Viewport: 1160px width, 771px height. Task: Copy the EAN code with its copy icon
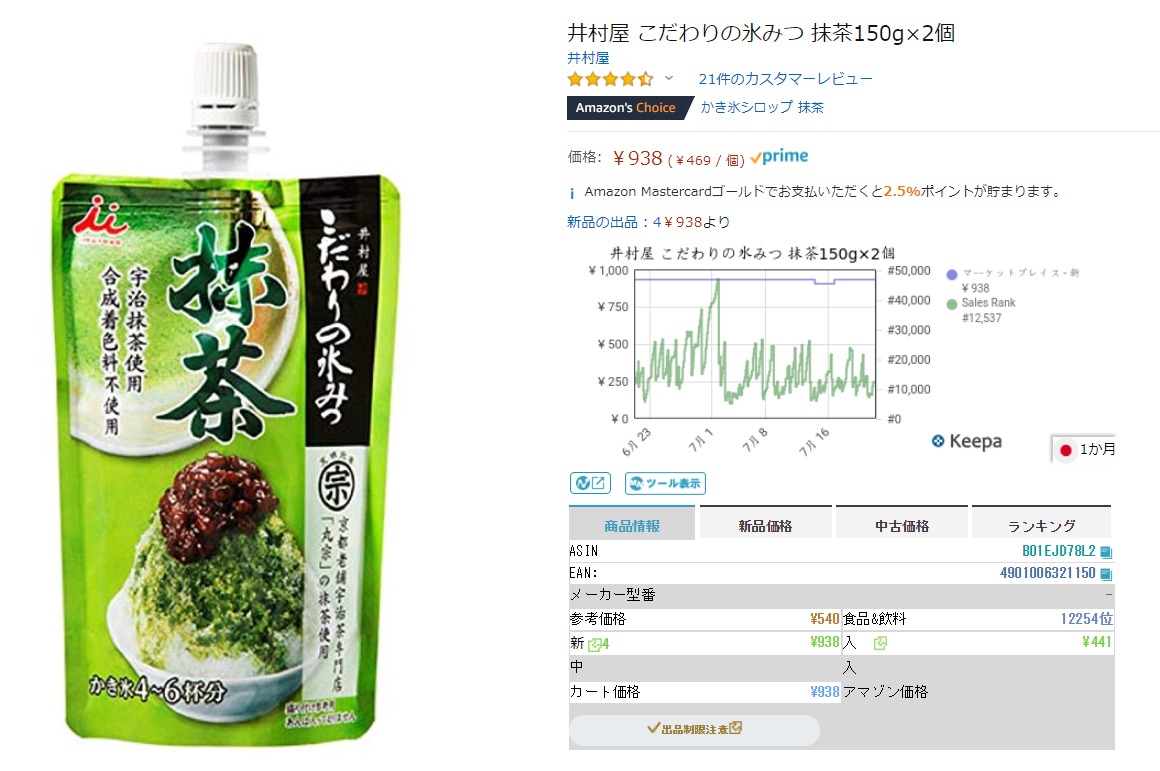[x=1106, y=574]
